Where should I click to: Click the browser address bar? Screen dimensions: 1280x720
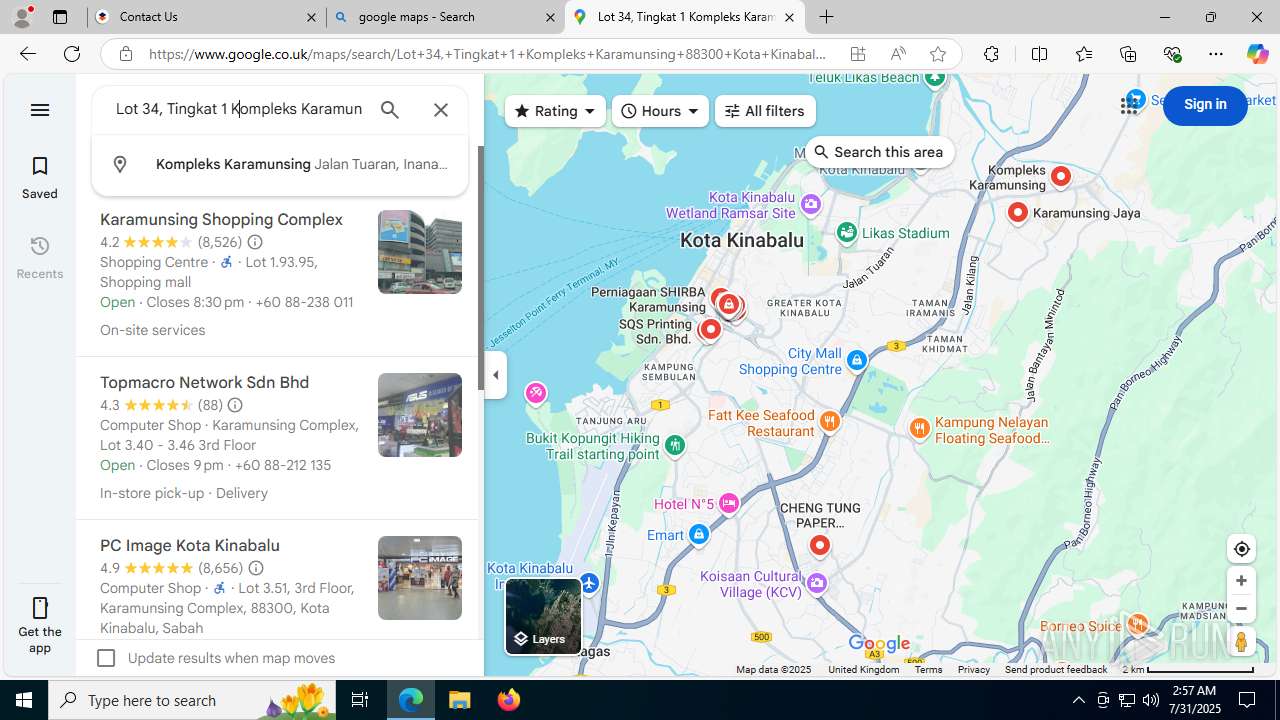[487, 54]
